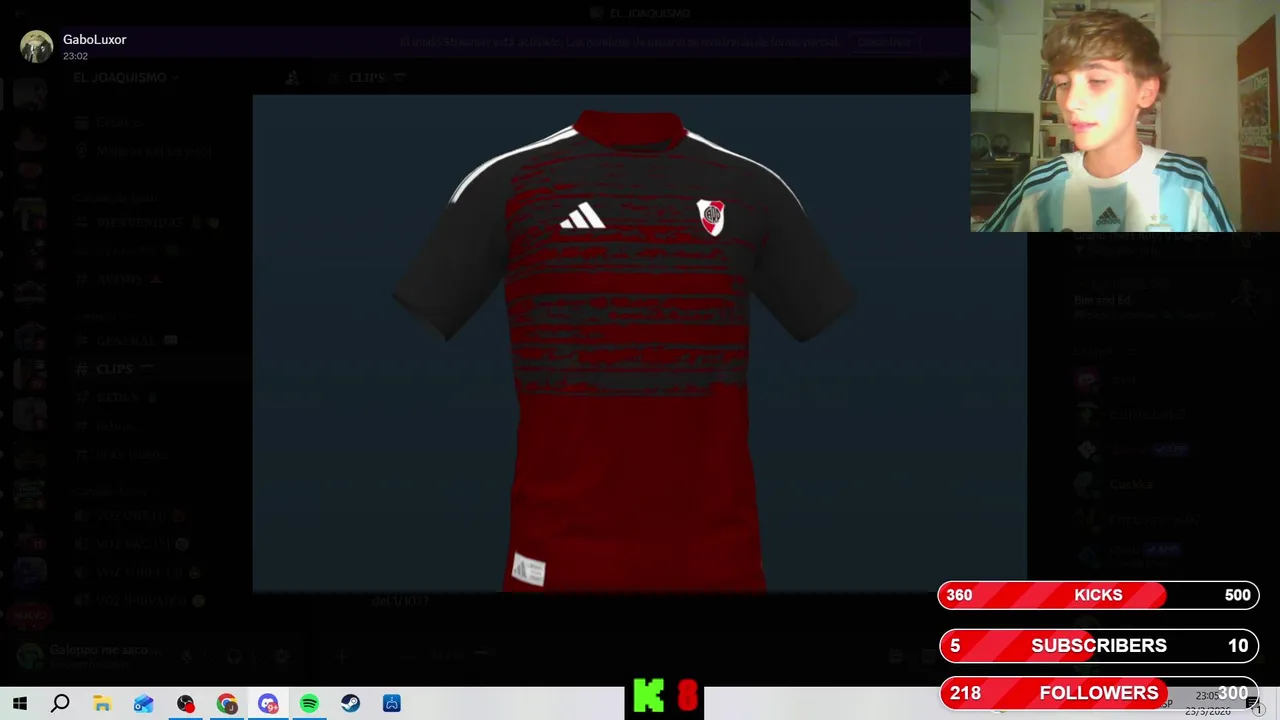The image size is (1280, 720).
Task: Click Desactivar in the streamer mode banner
Action: [884, 42]
